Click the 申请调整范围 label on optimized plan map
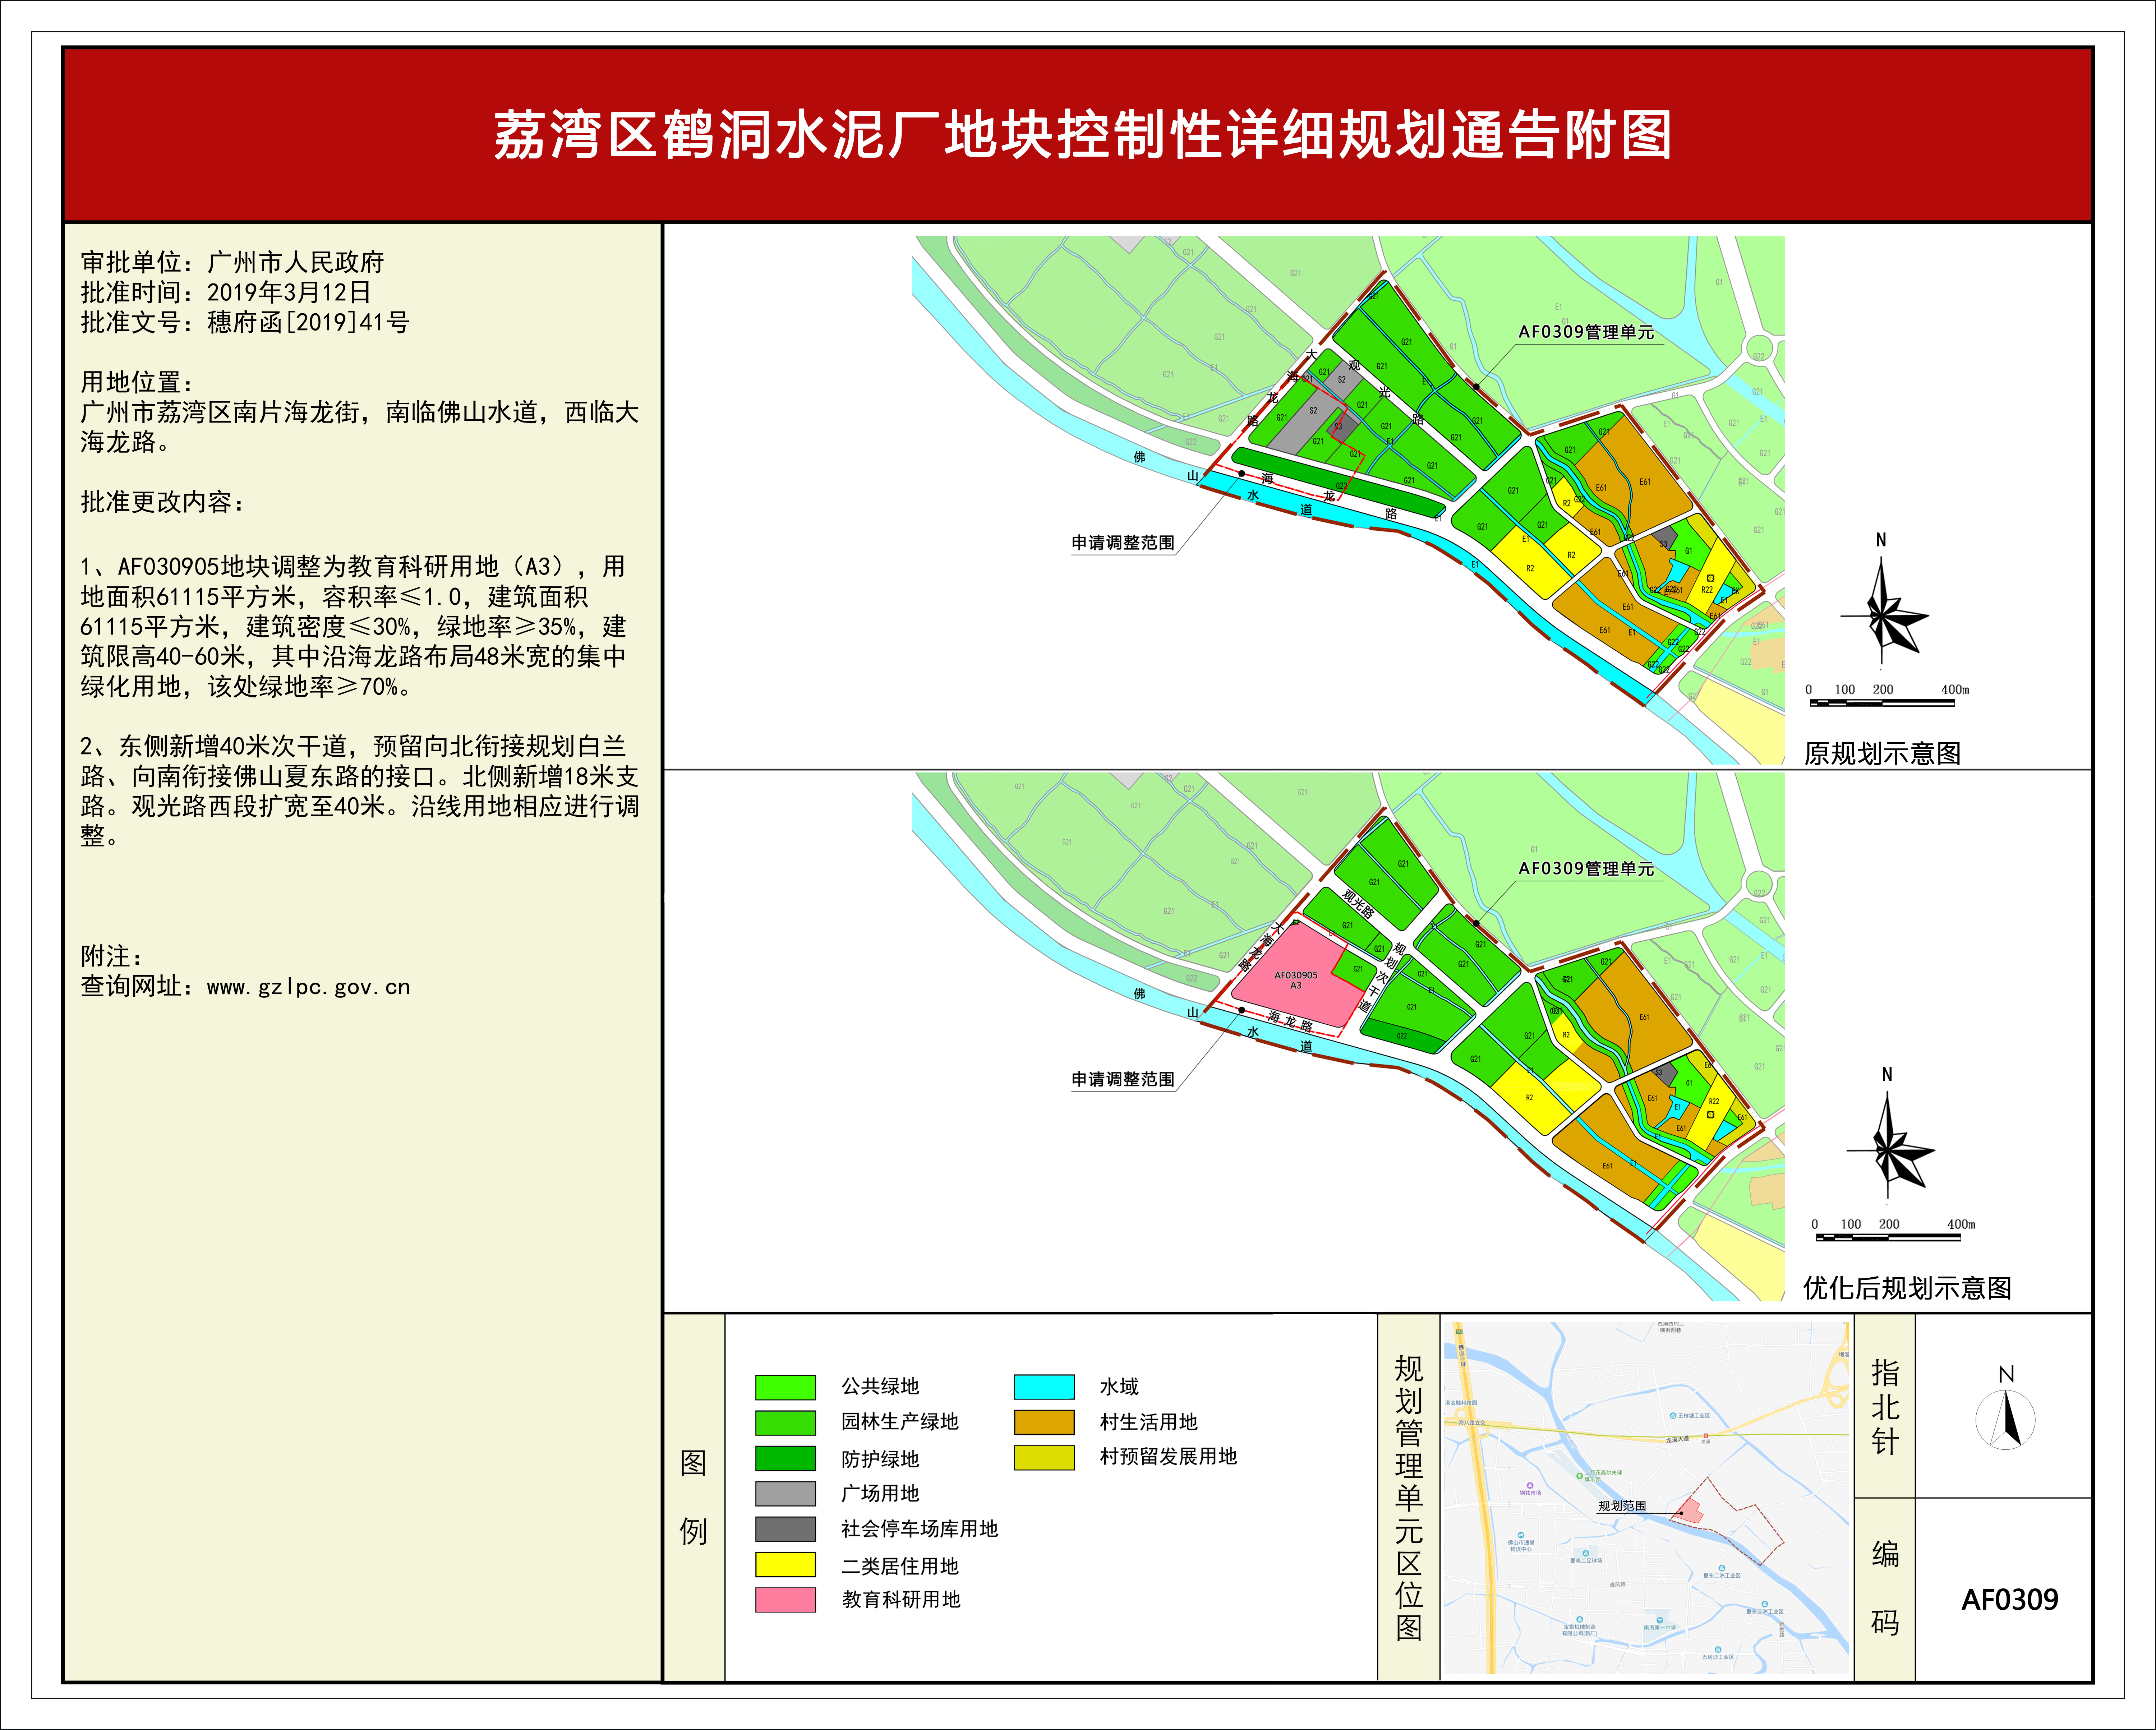The height and width of the screenshot is (1730, 2156). tap(1123, 1079)
